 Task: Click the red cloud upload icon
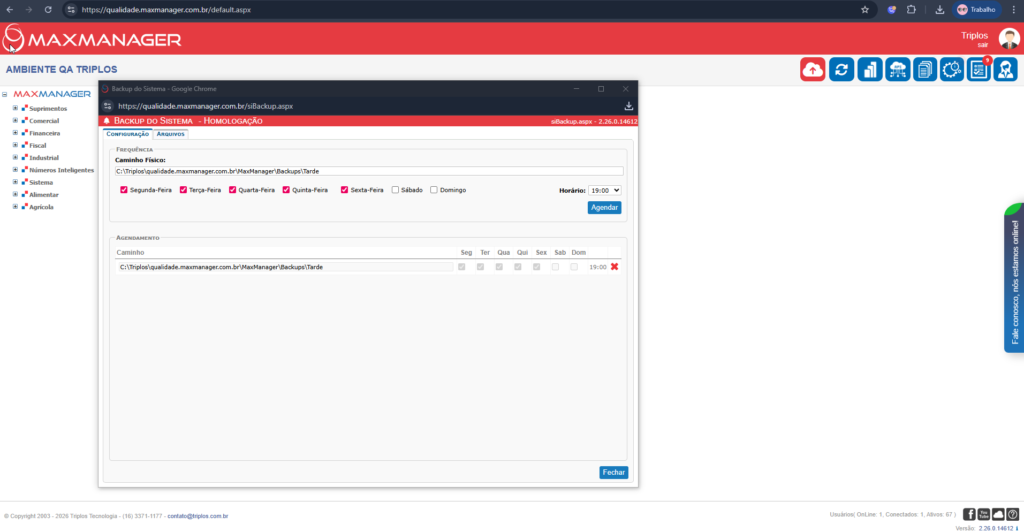(x=813, y=69)
